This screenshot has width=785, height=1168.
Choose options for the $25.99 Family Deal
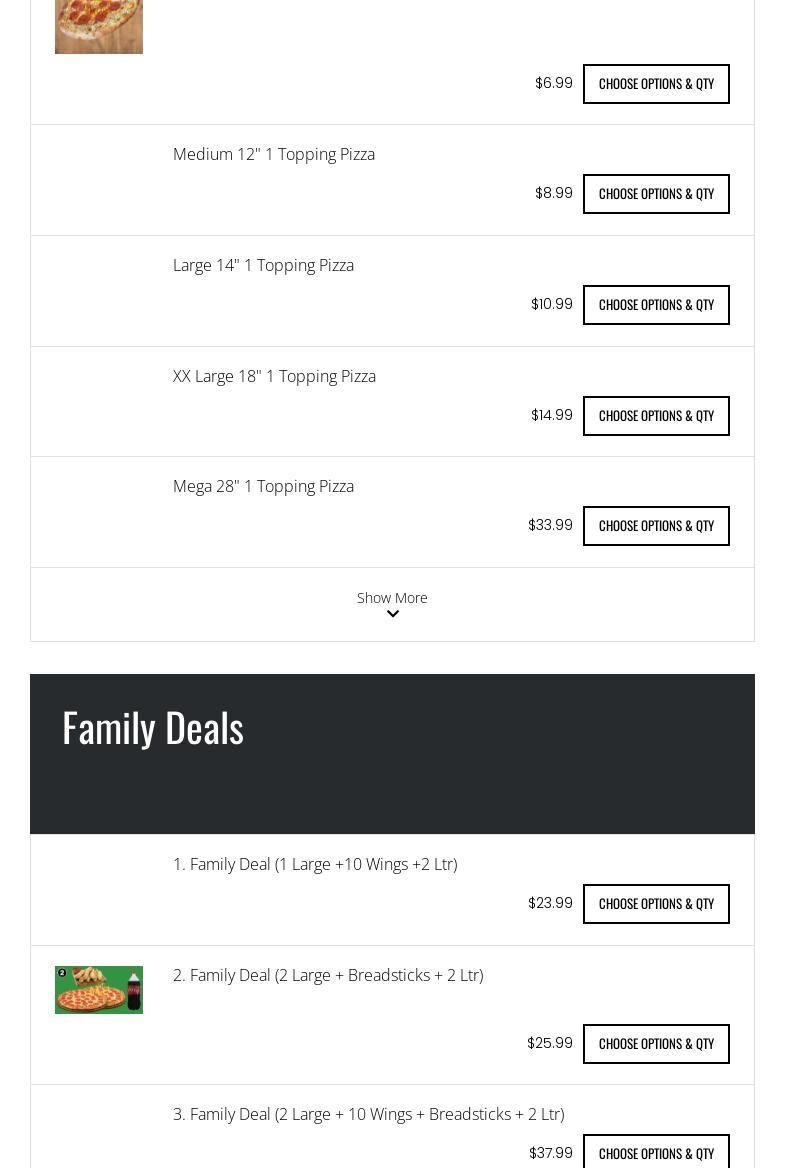tap(656, 1044)
